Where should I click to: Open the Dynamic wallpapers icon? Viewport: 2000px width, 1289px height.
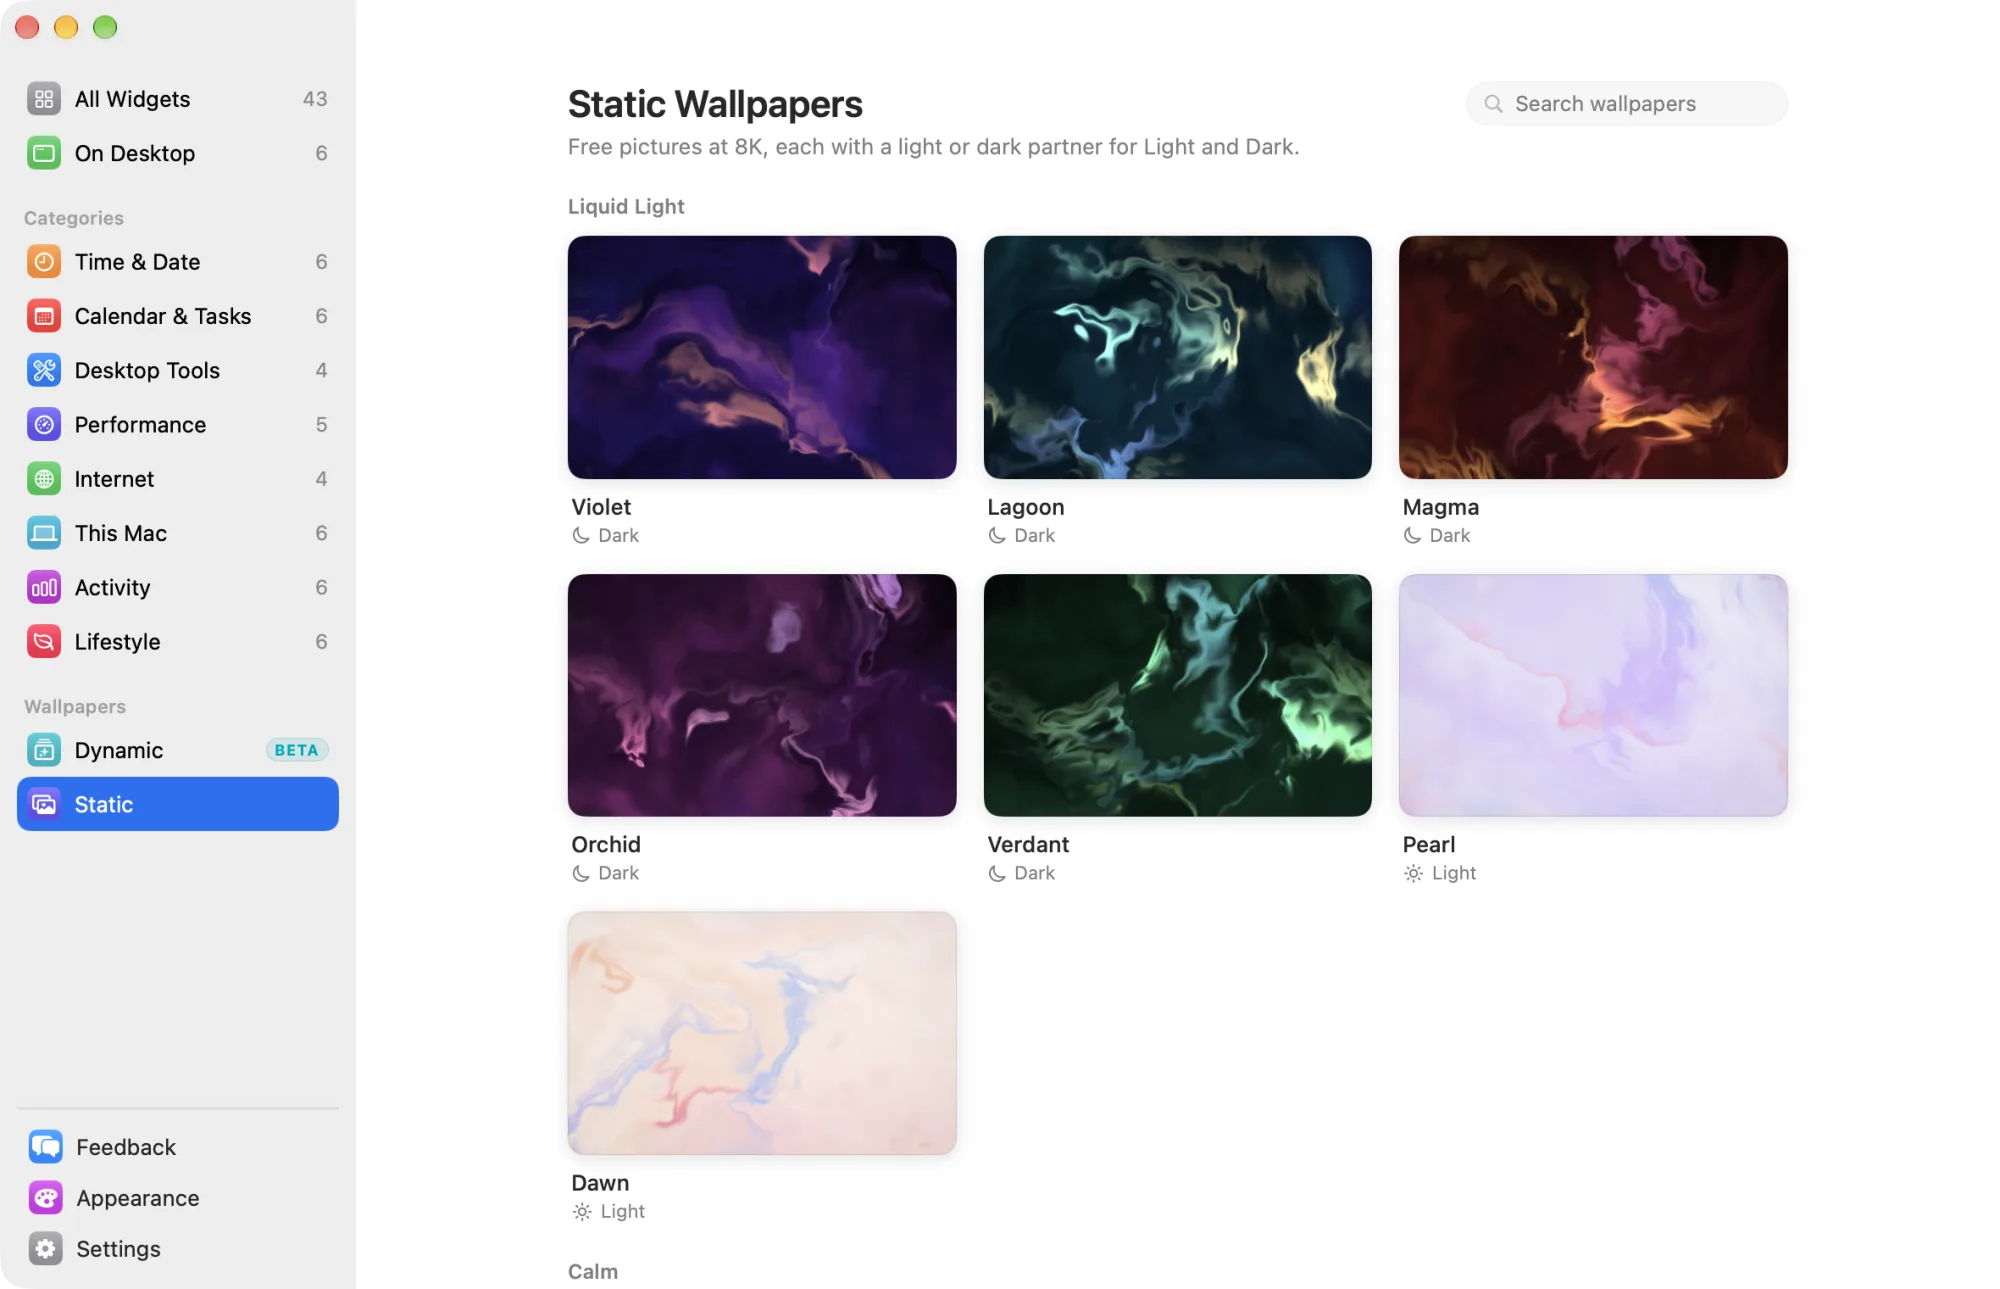pos(44,750)
